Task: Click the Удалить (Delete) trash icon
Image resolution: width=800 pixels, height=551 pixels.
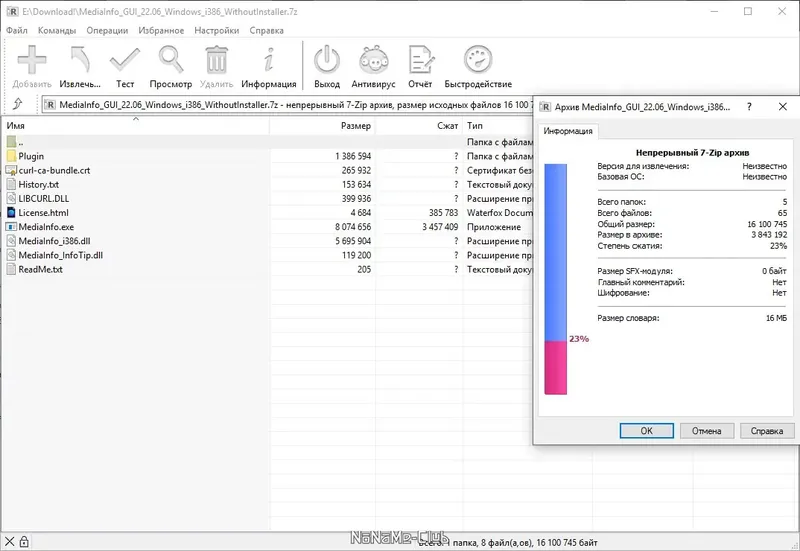Action: point(216,60)
